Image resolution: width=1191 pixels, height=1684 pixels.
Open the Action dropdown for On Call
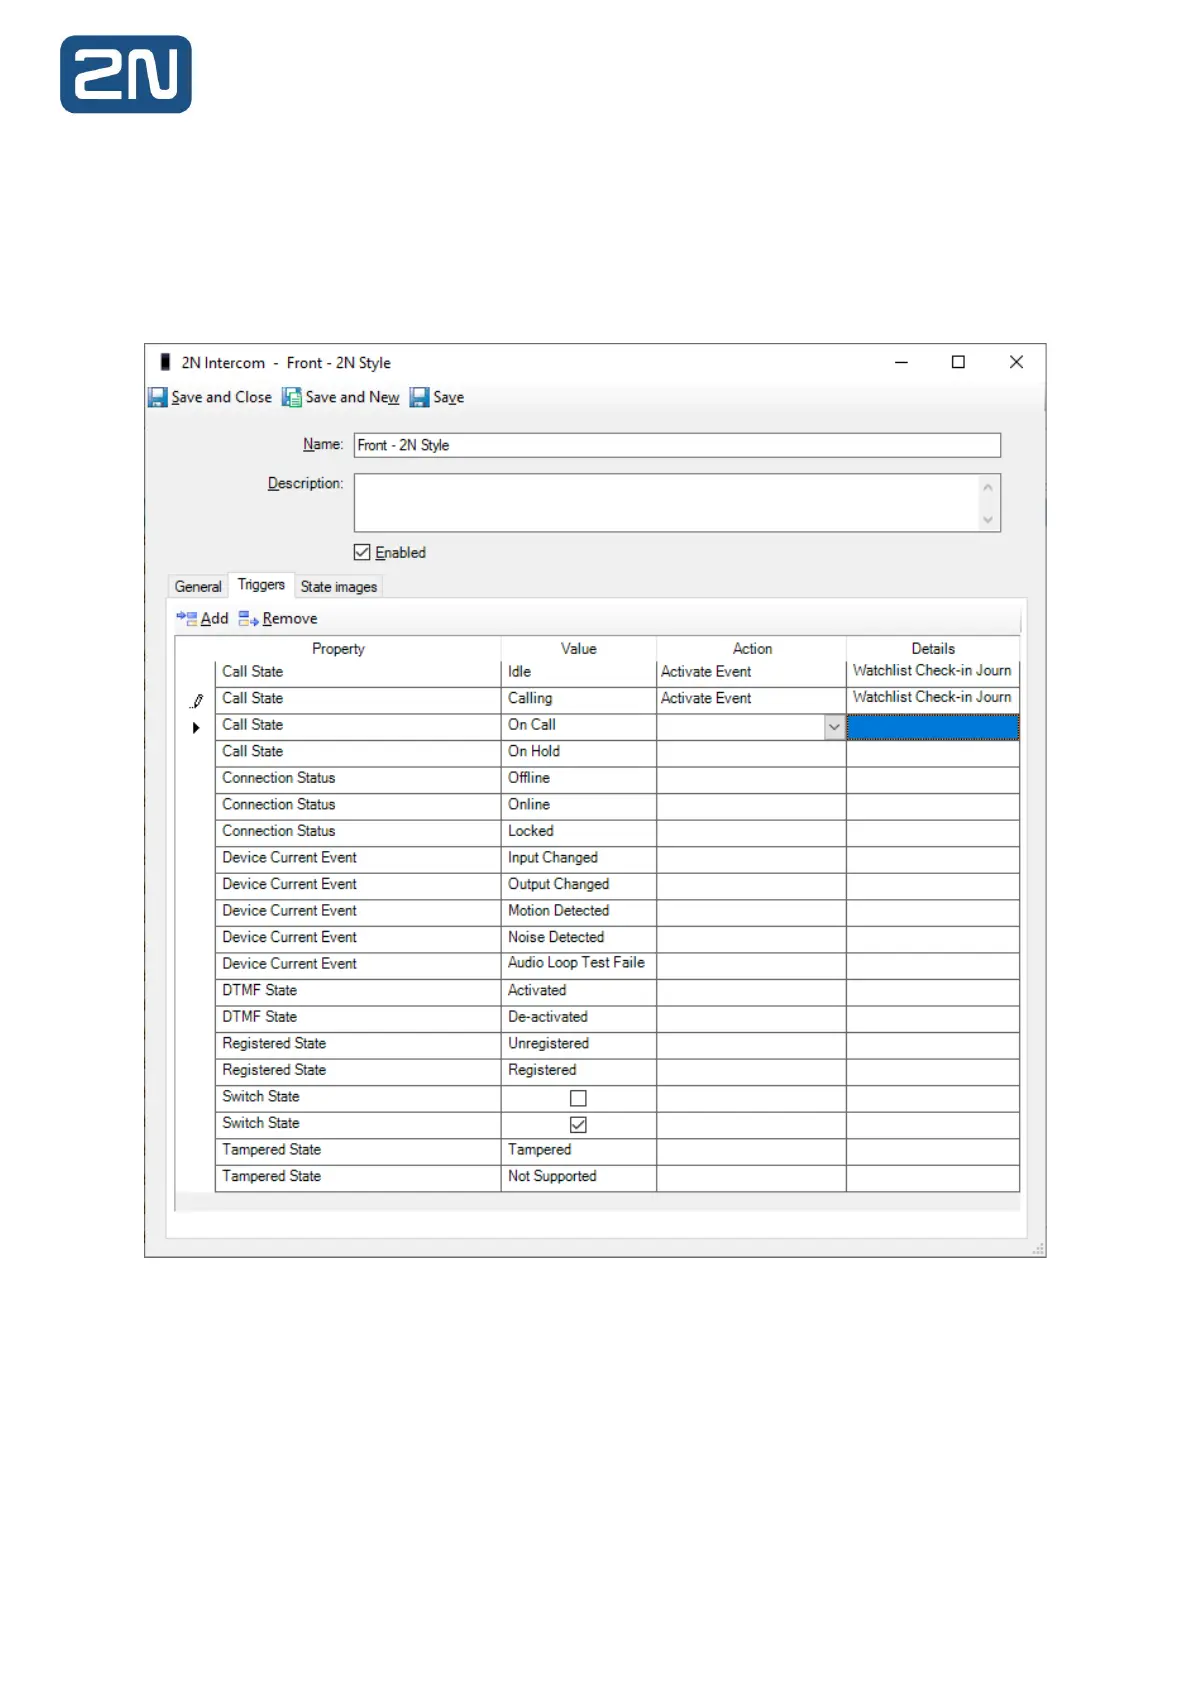click(834, 728)
